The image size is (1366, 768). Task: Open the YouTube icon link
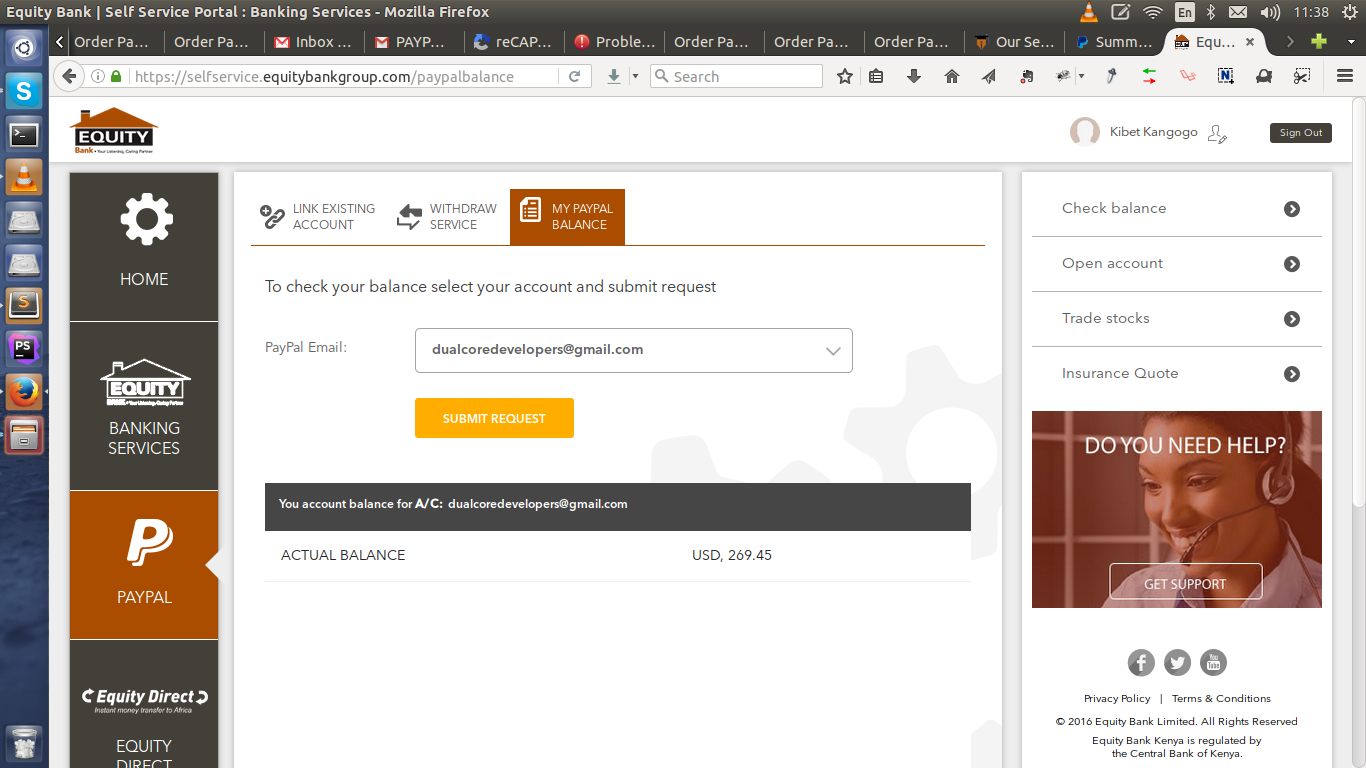[1213, 662]
